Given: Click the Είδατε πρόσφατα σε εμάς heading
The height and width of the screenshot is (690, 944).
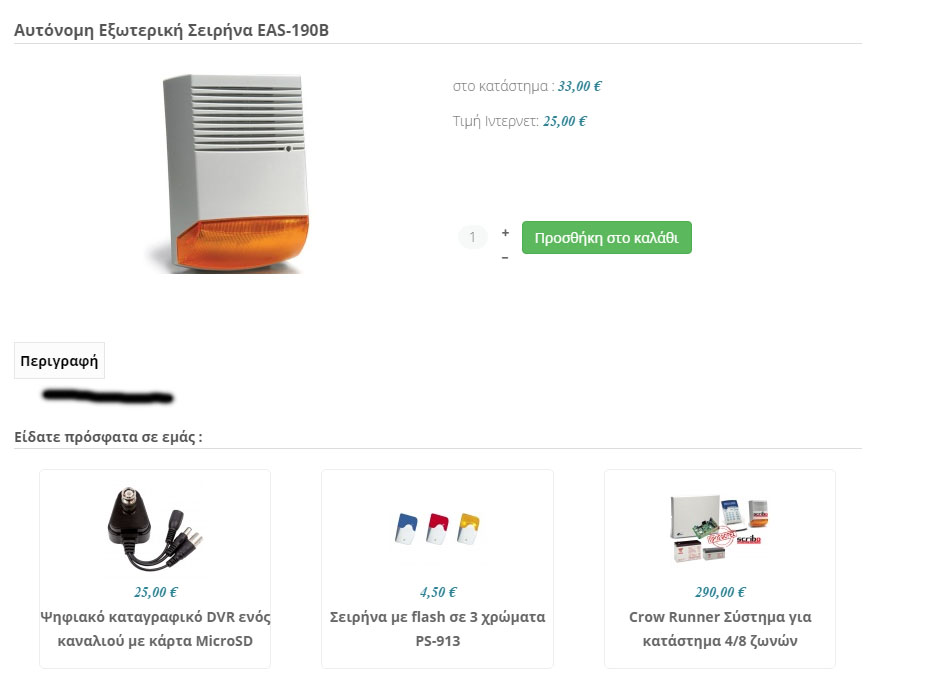Looking at the screenshot, I should [x=108, y=437].
